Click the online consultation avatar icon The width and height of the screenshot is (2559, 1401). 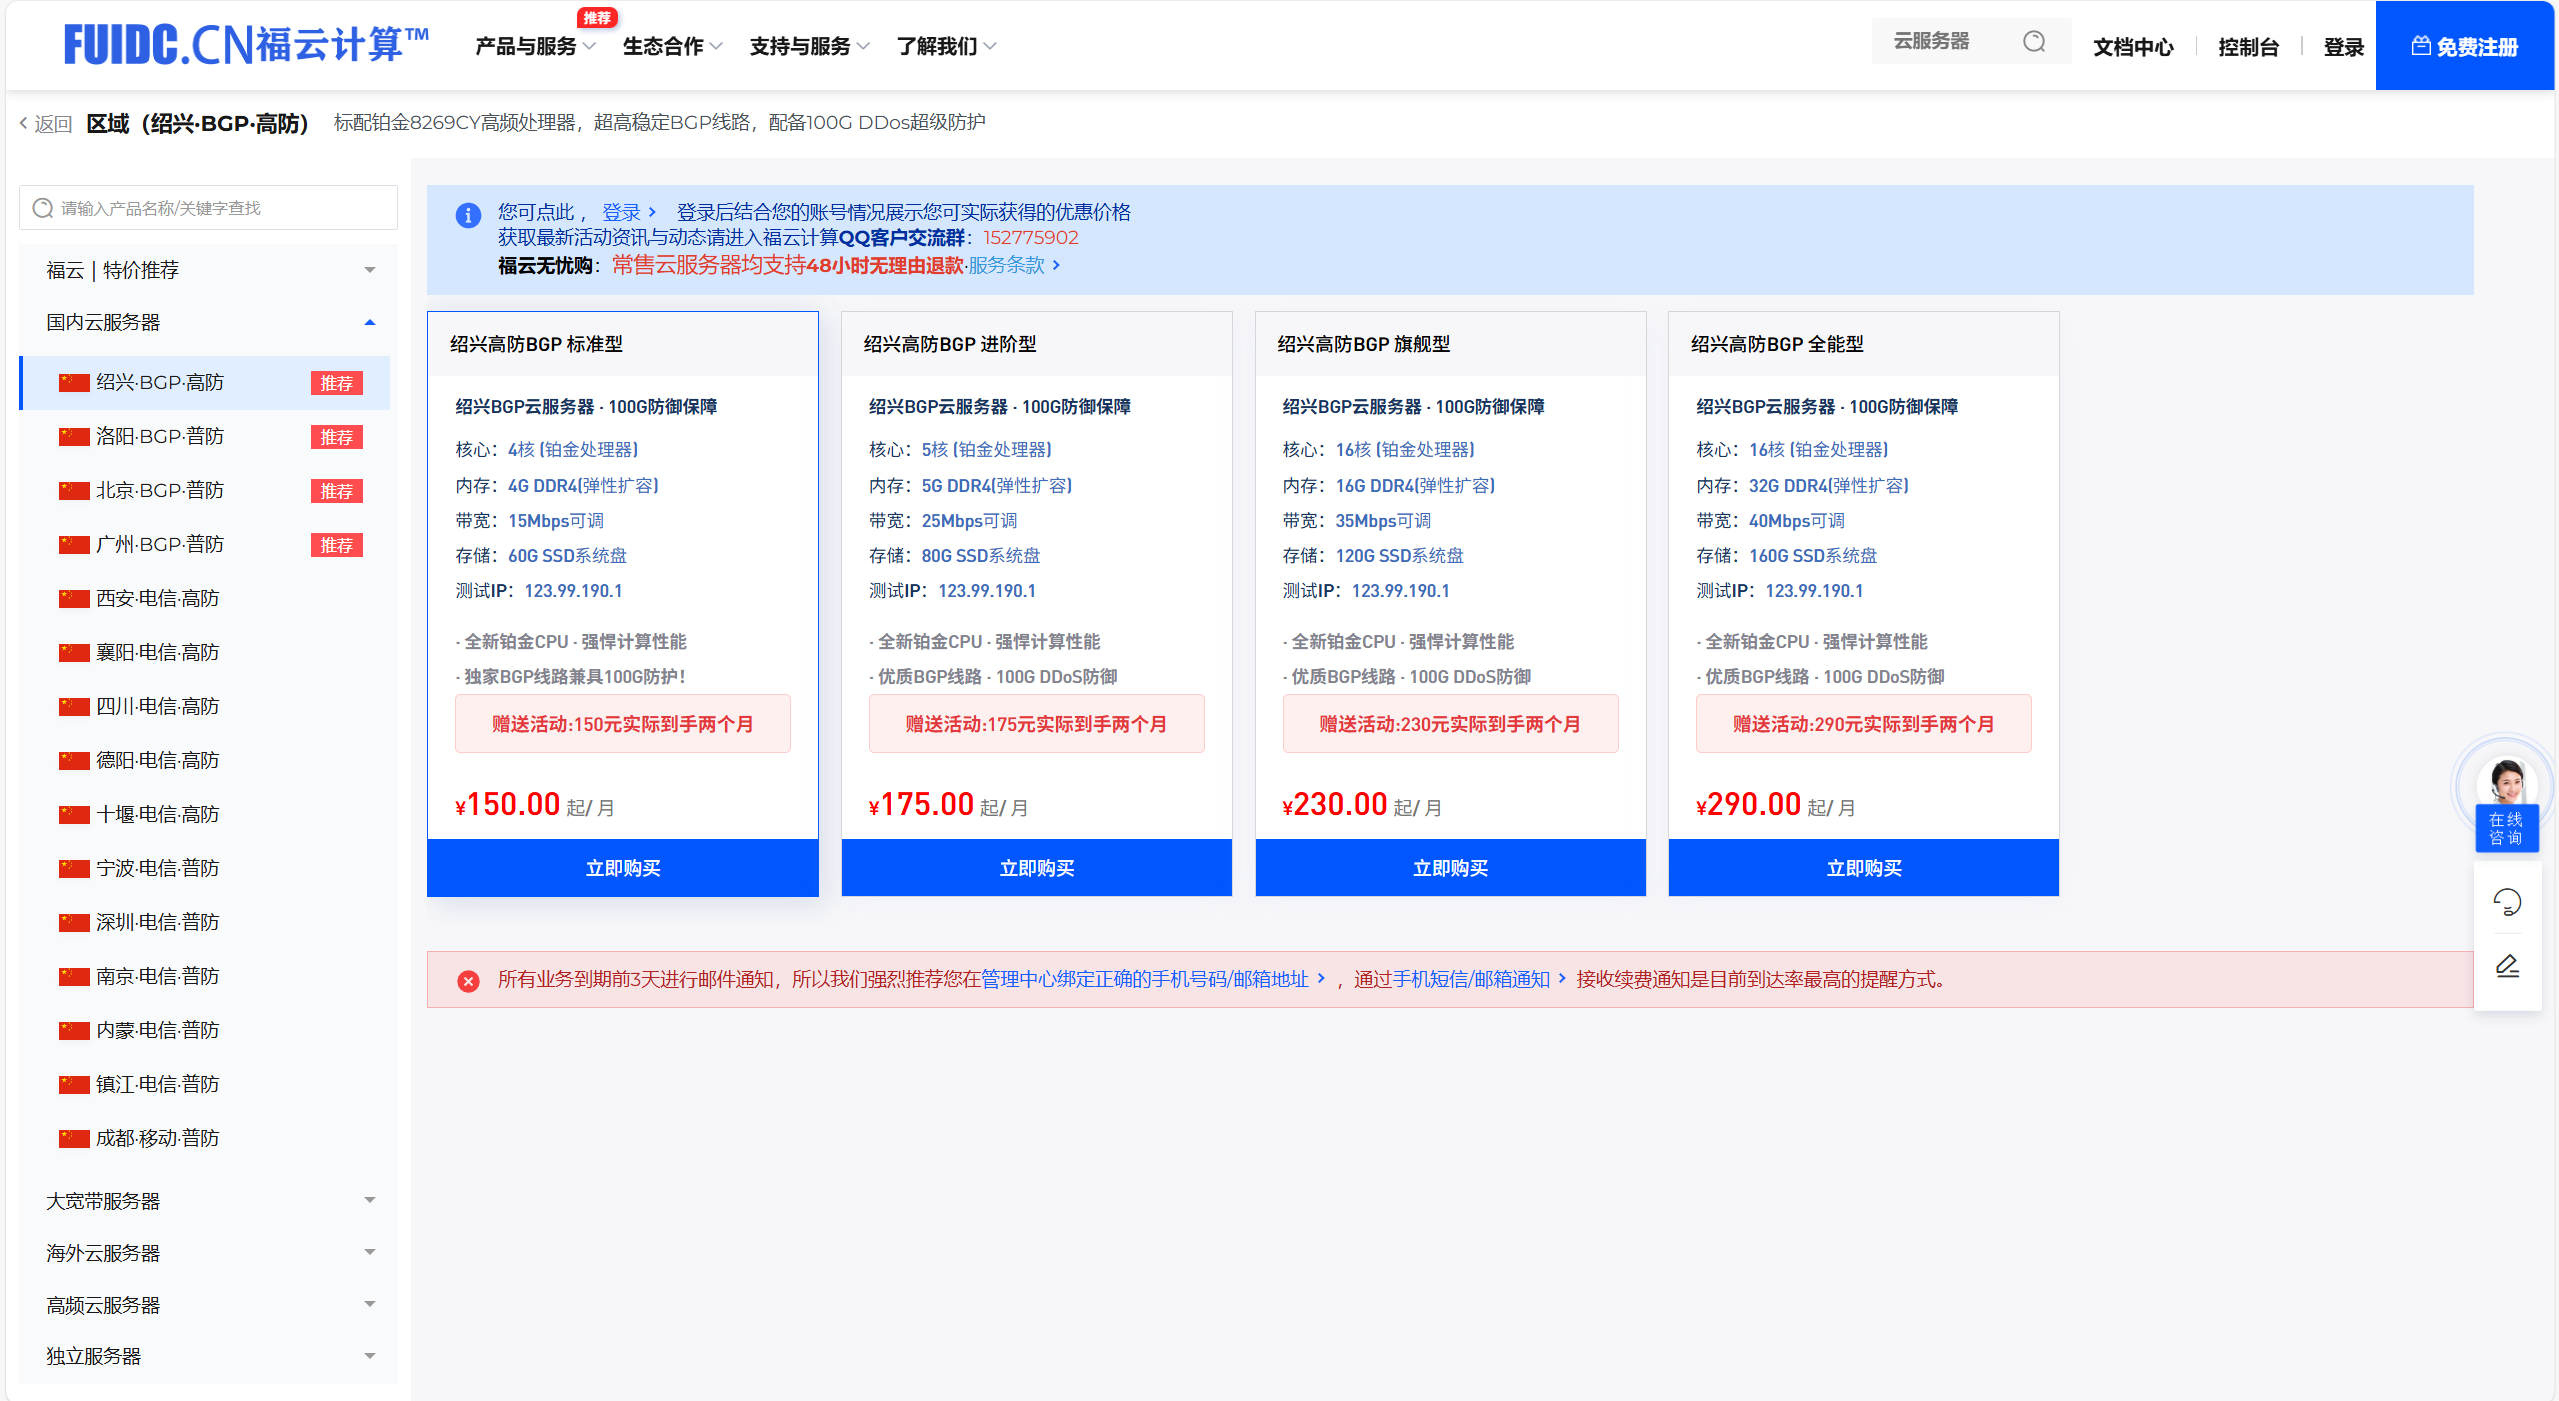2506,782
